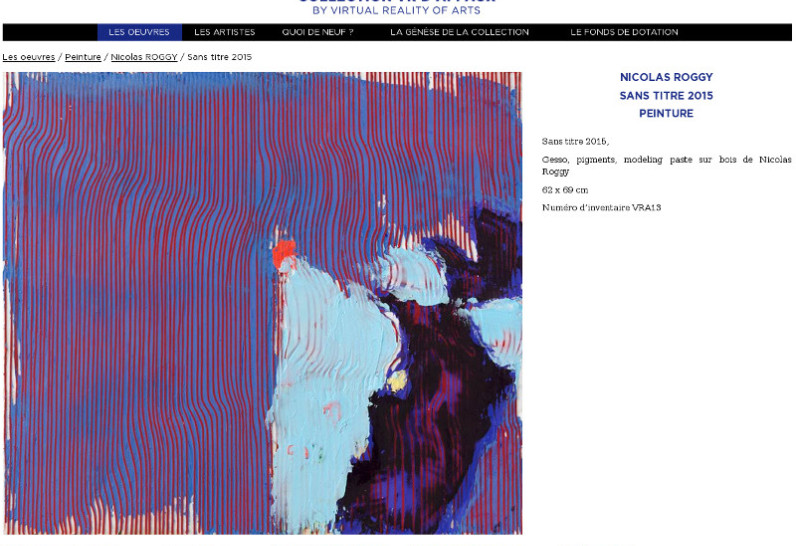Click the PEINTURE heading
This screenshot has width=796, height=546.
(666, 114)
